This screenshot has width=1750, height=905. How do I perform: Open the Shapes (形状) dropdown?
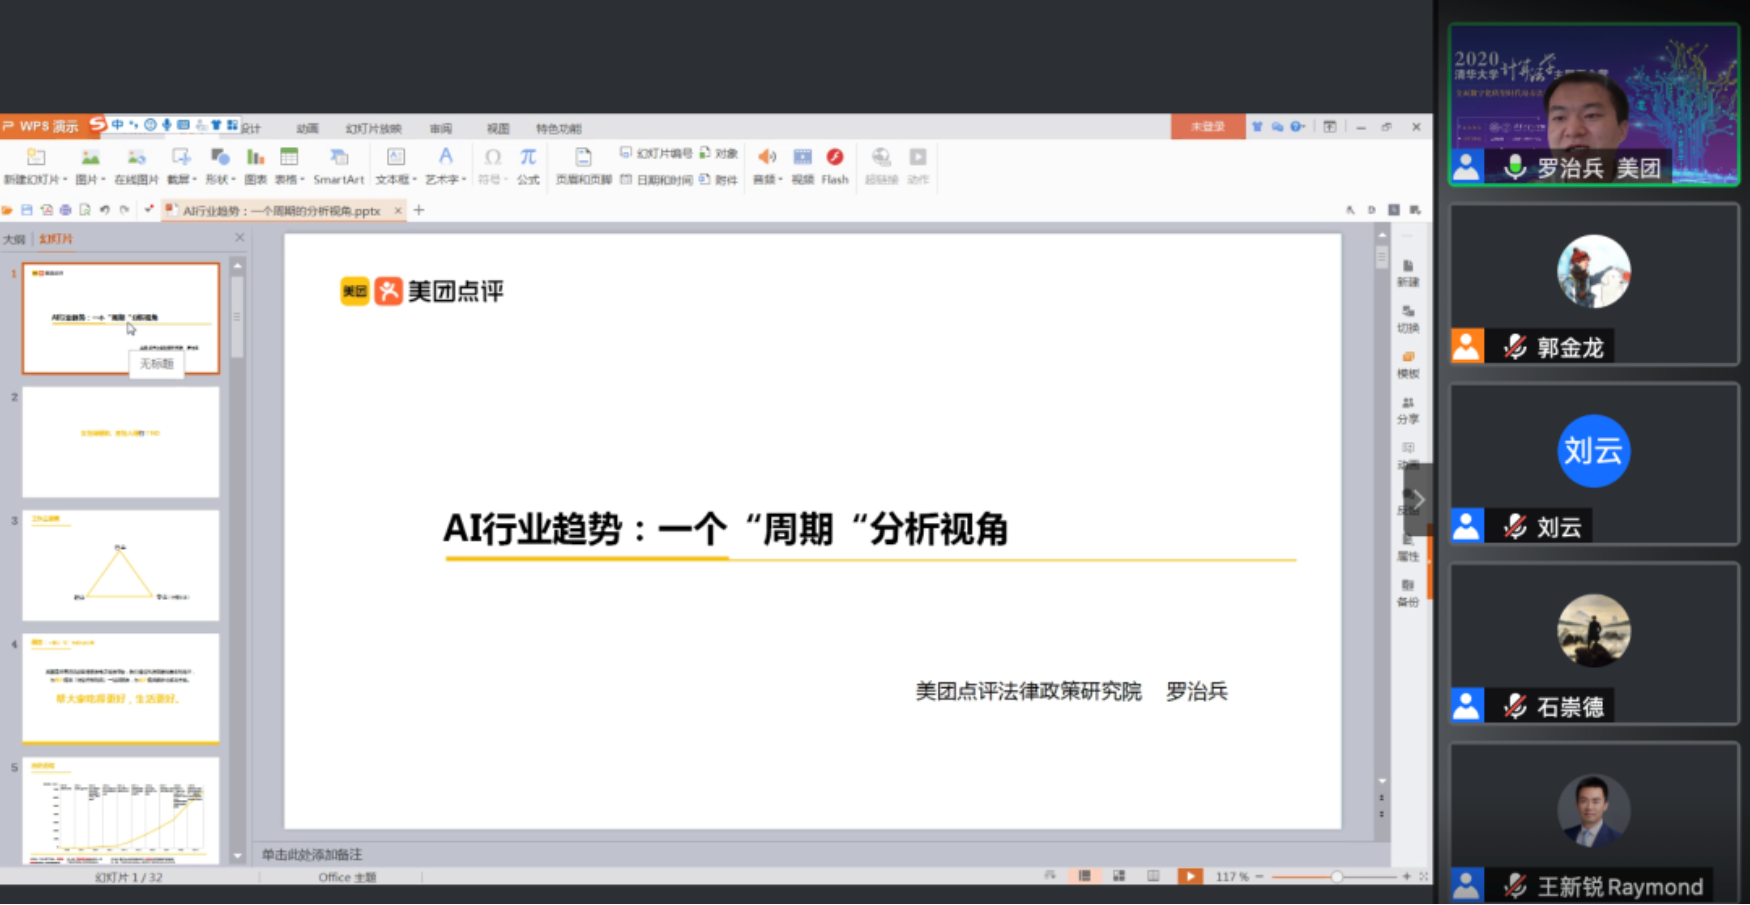(x=219, y=166)
